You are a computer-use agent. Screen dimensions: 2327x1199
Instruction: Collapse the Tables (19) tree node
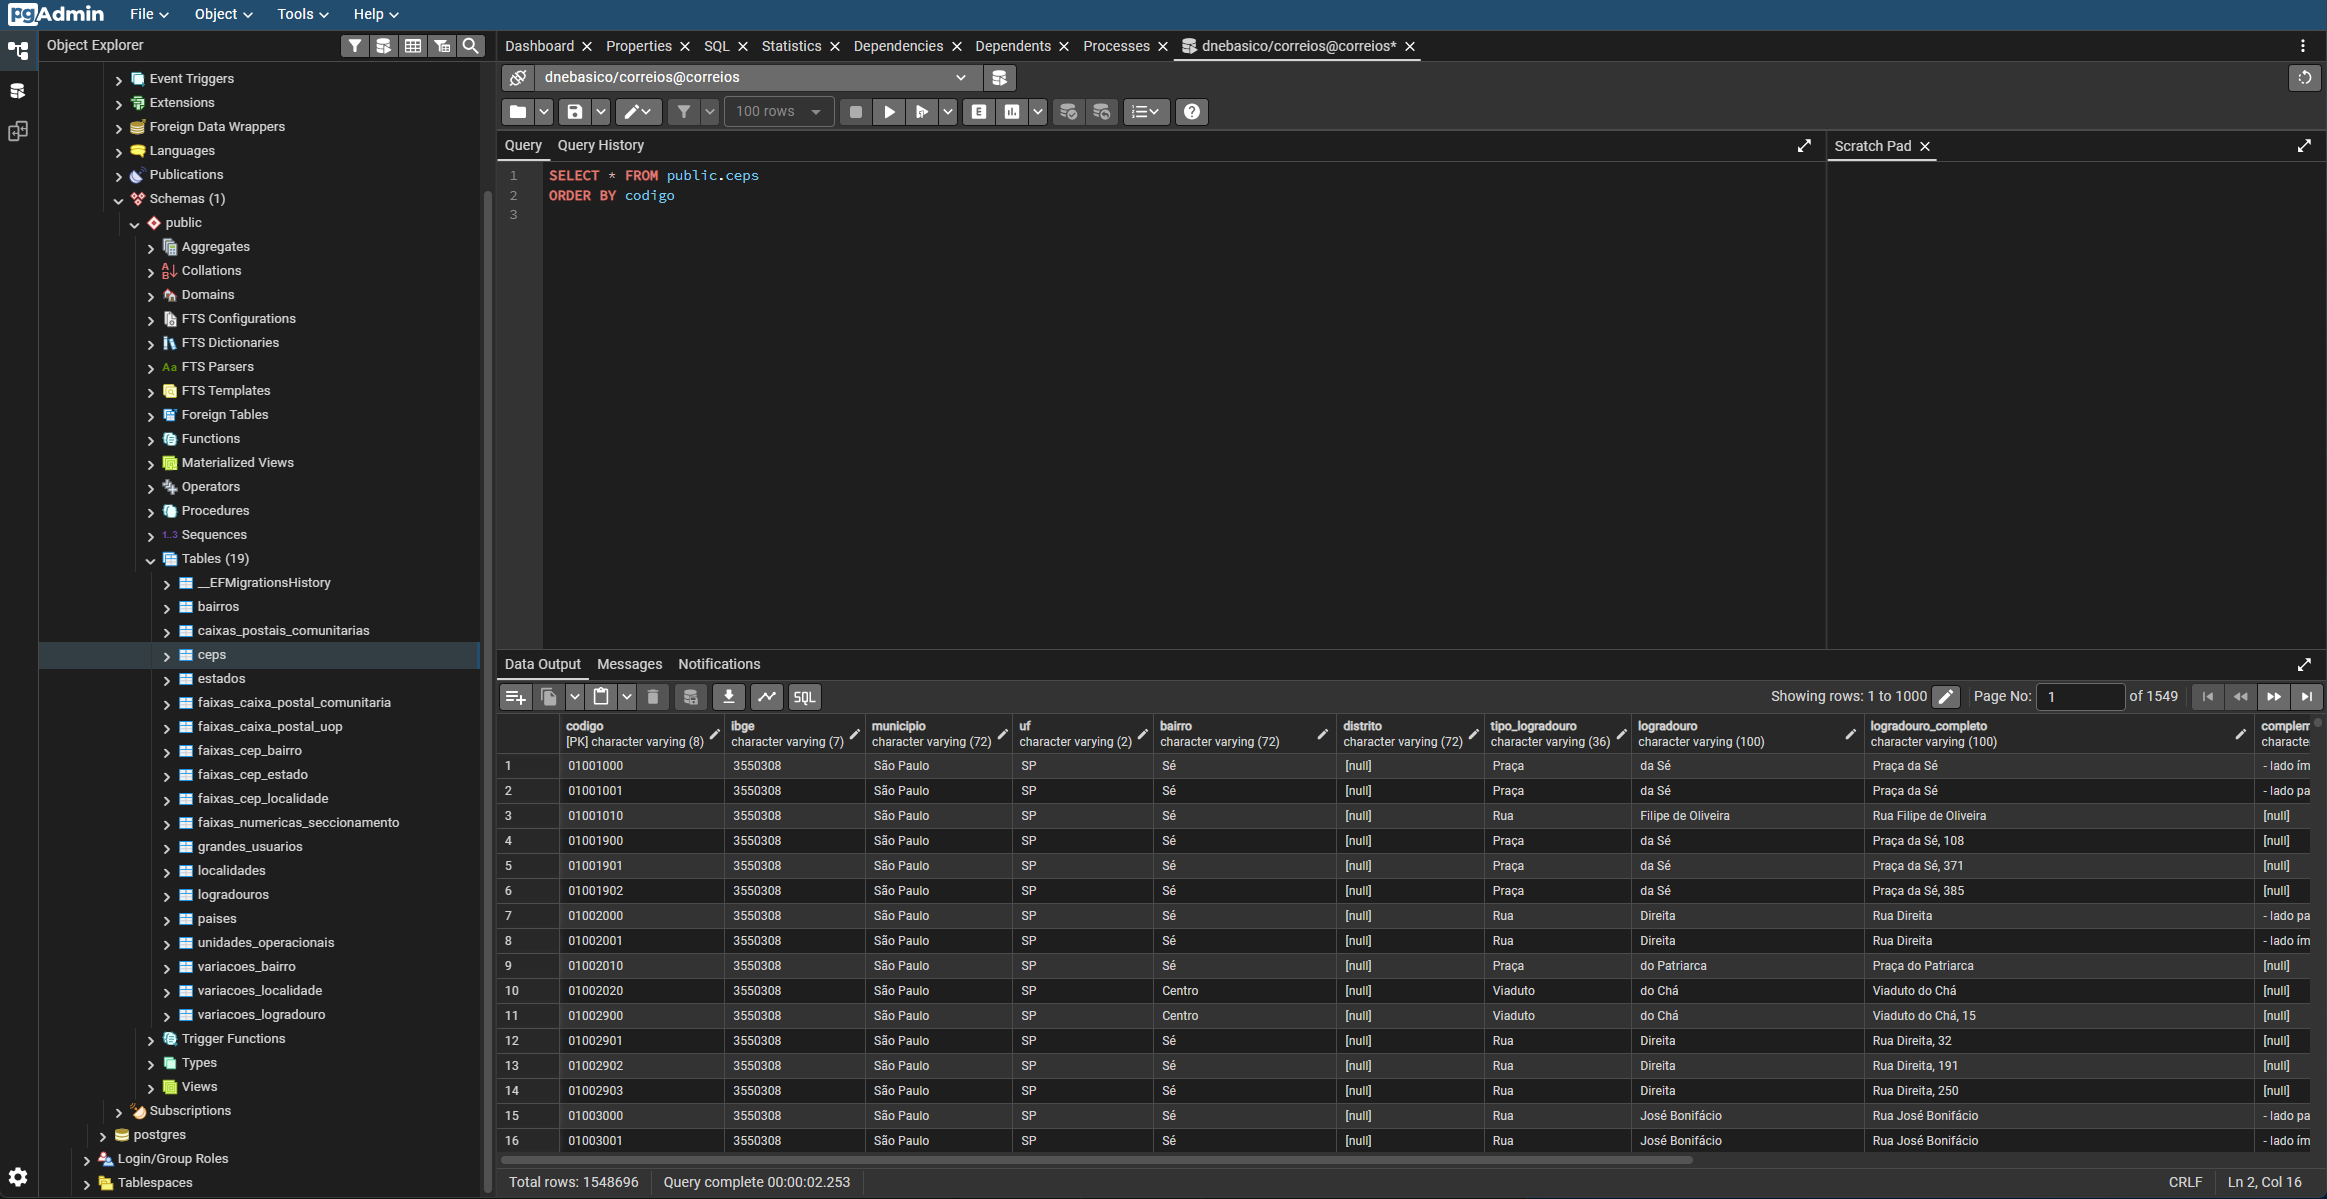tap(151, 560)
